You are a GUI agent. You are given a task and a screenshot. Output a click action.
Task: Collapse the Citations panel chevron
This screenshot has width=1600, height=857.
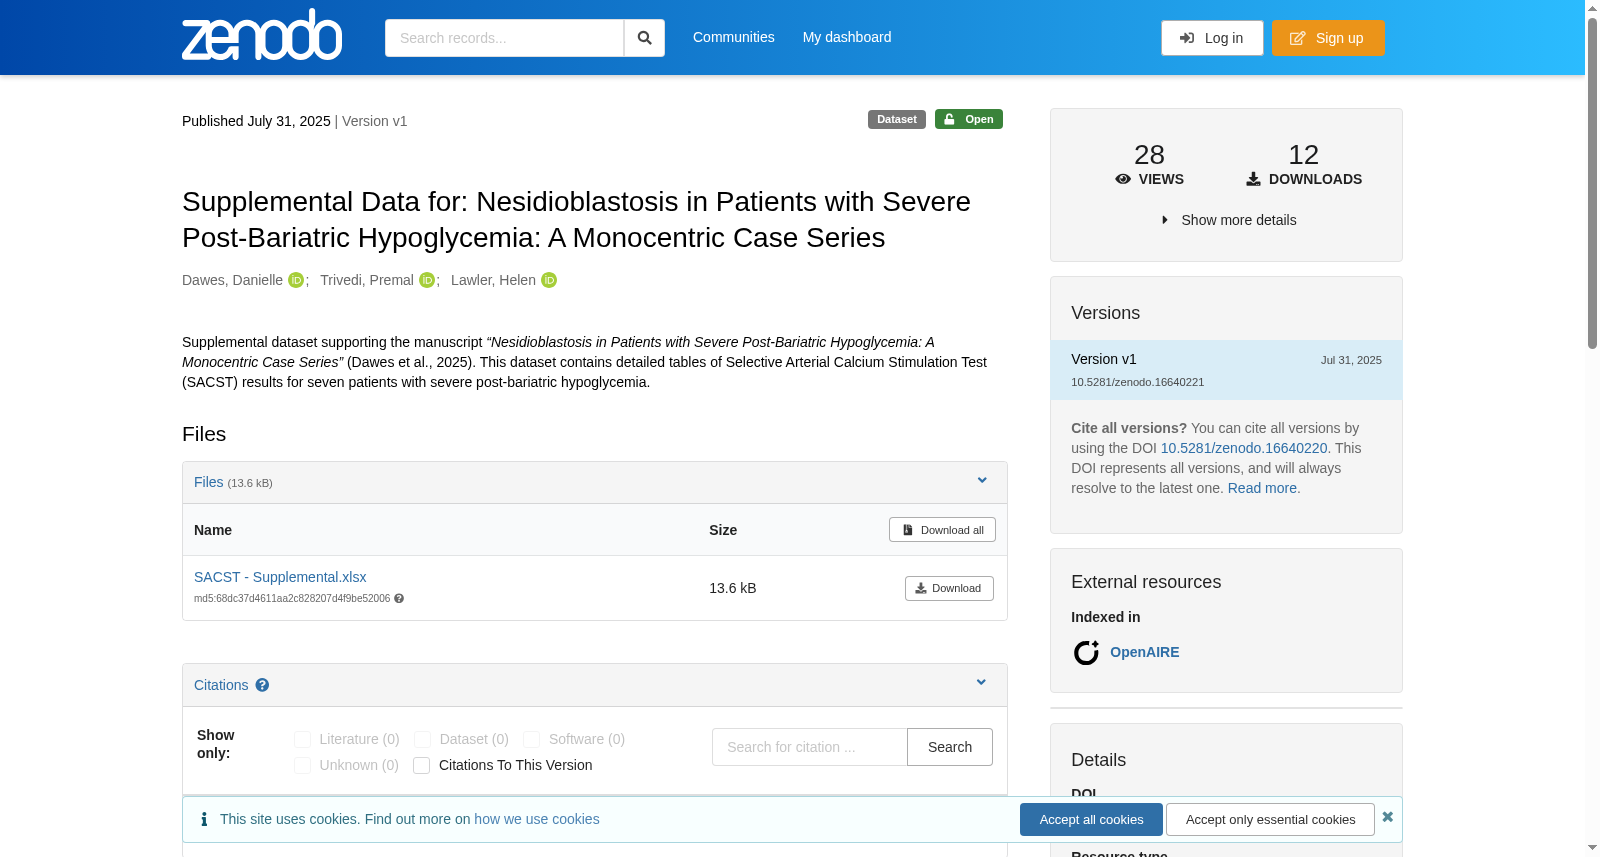point(981,683)
